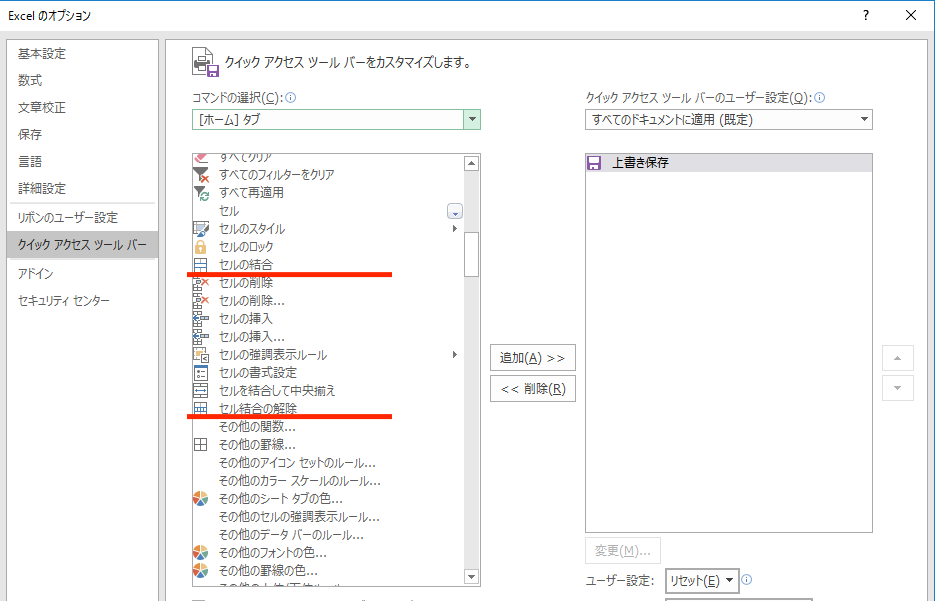Click the すべて再適用 reapply icon
Viewport: 935px width, 601px height.
pos(201,193)
